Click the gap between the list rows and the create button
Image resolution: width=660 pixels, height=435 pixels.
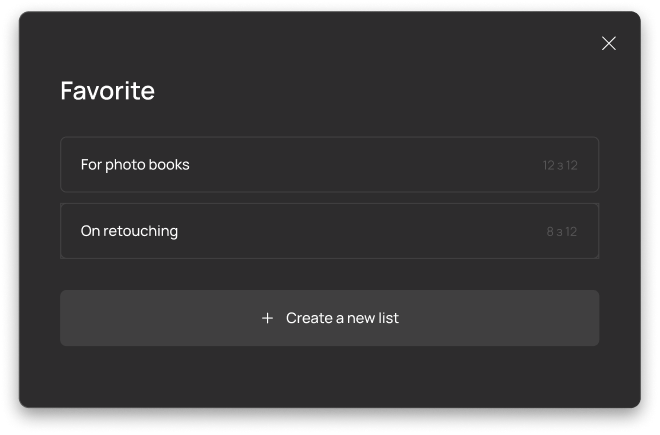(x=329, y=275)
